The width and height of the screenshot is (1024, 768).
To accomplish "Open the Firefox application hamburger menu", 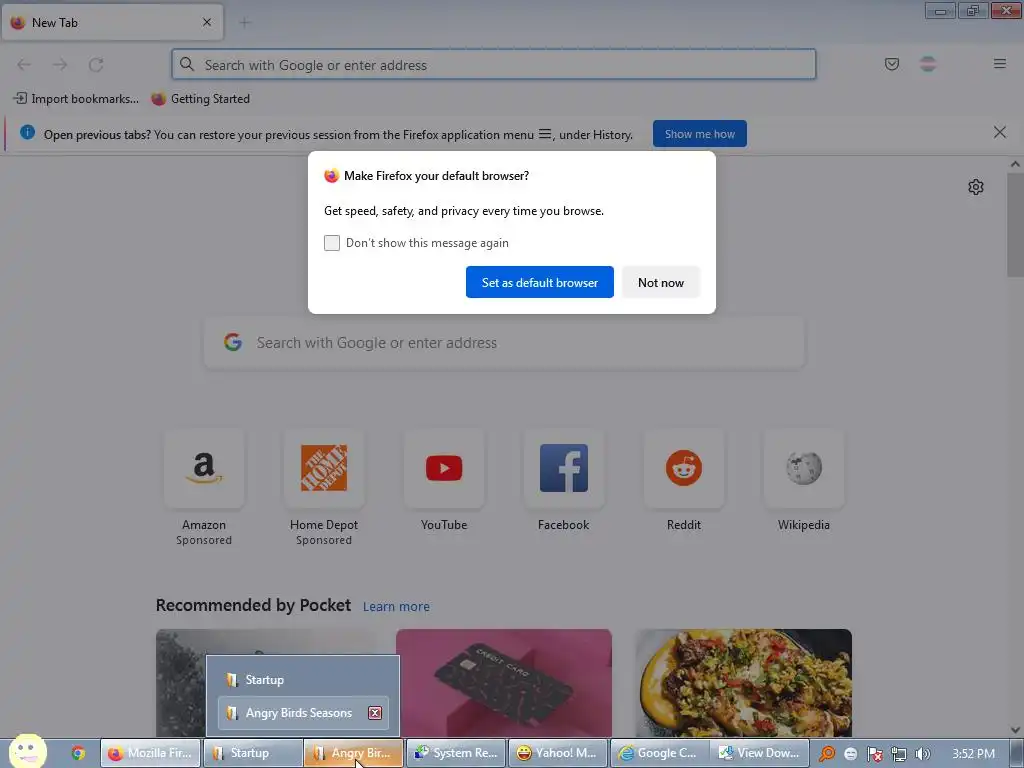I will click(999, 64).
